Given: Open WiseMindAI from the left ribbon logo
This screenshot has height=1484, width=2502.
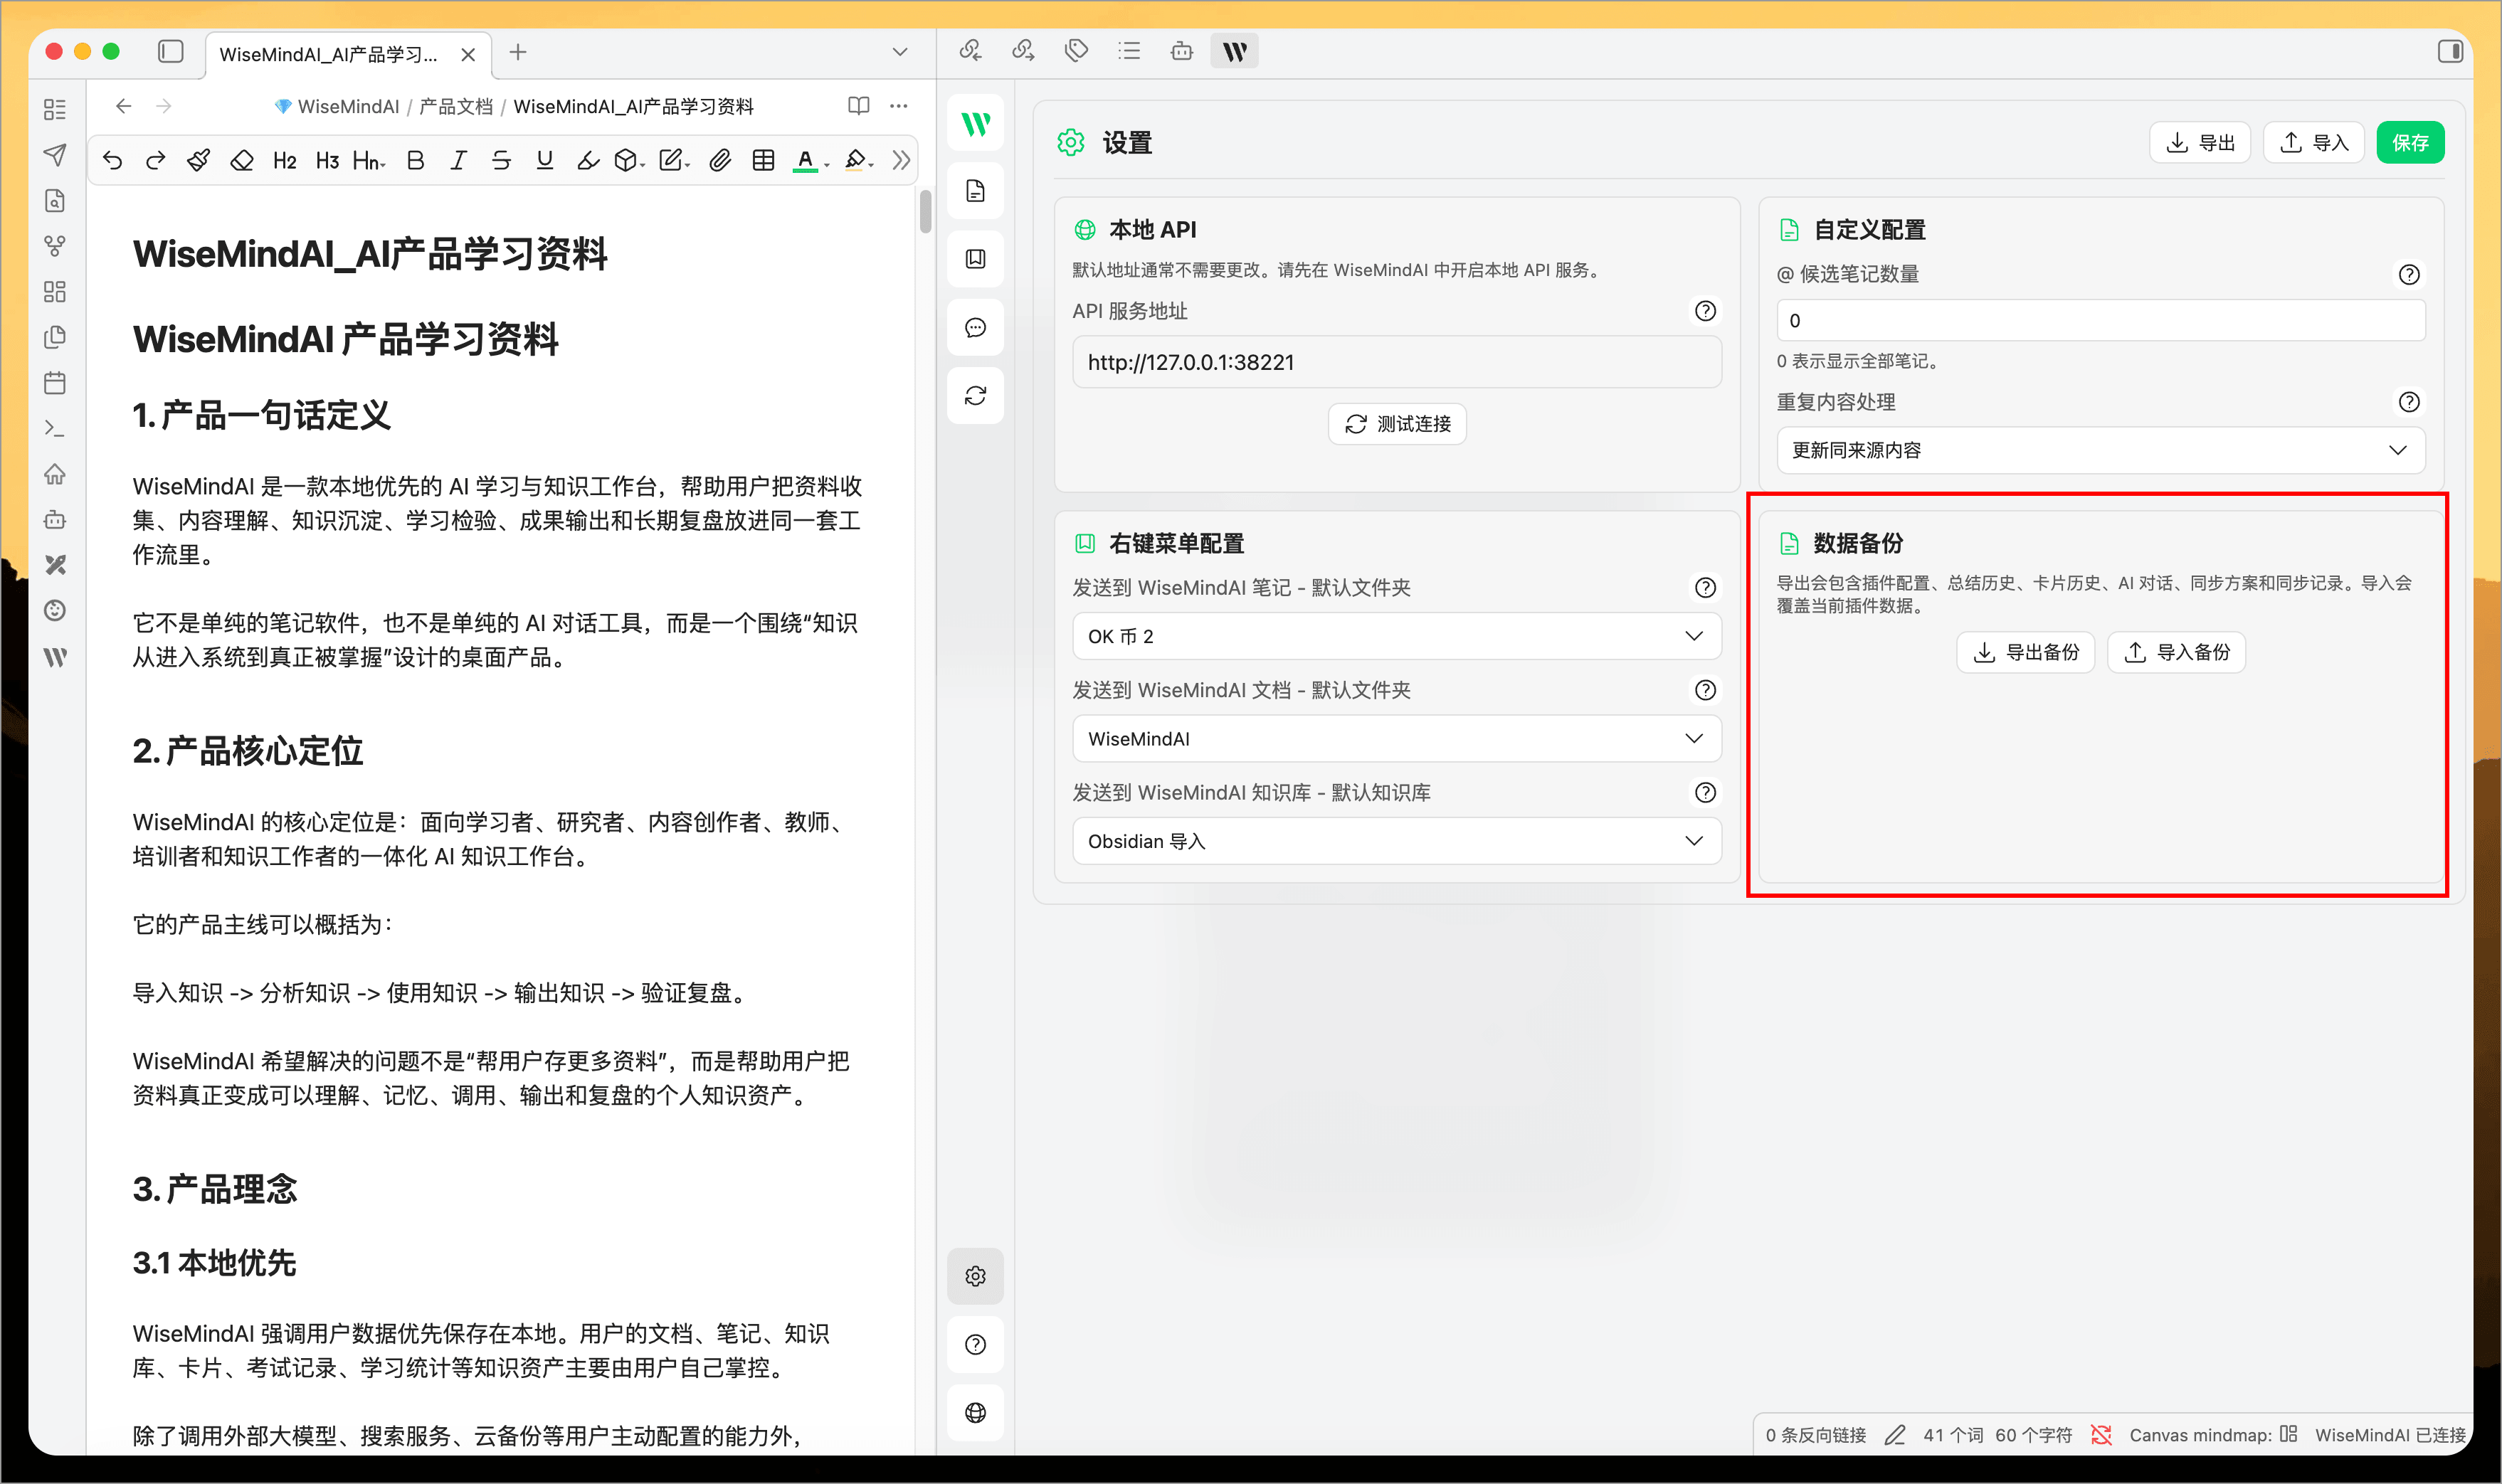Looking at the screenshot, I should click(x=55, y=657).
